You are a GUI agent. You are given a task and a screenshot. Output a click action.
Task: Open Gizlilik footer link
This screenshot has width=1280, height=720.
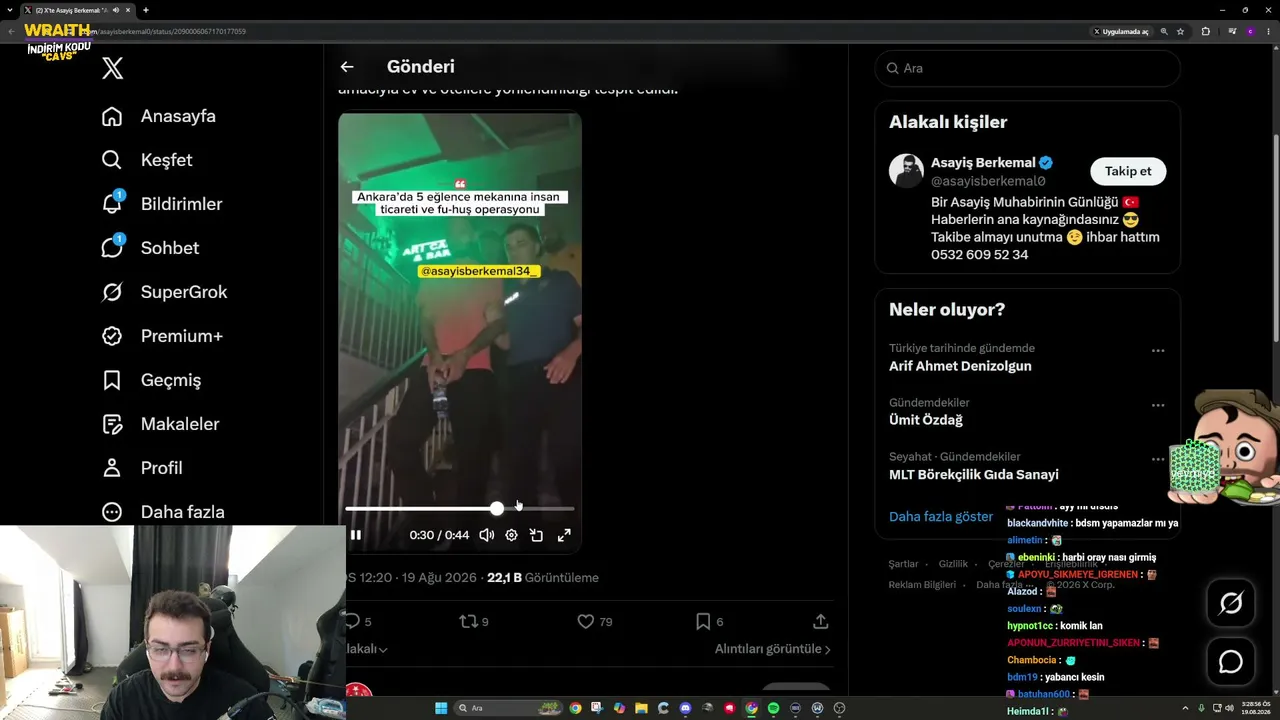[953, 564]
